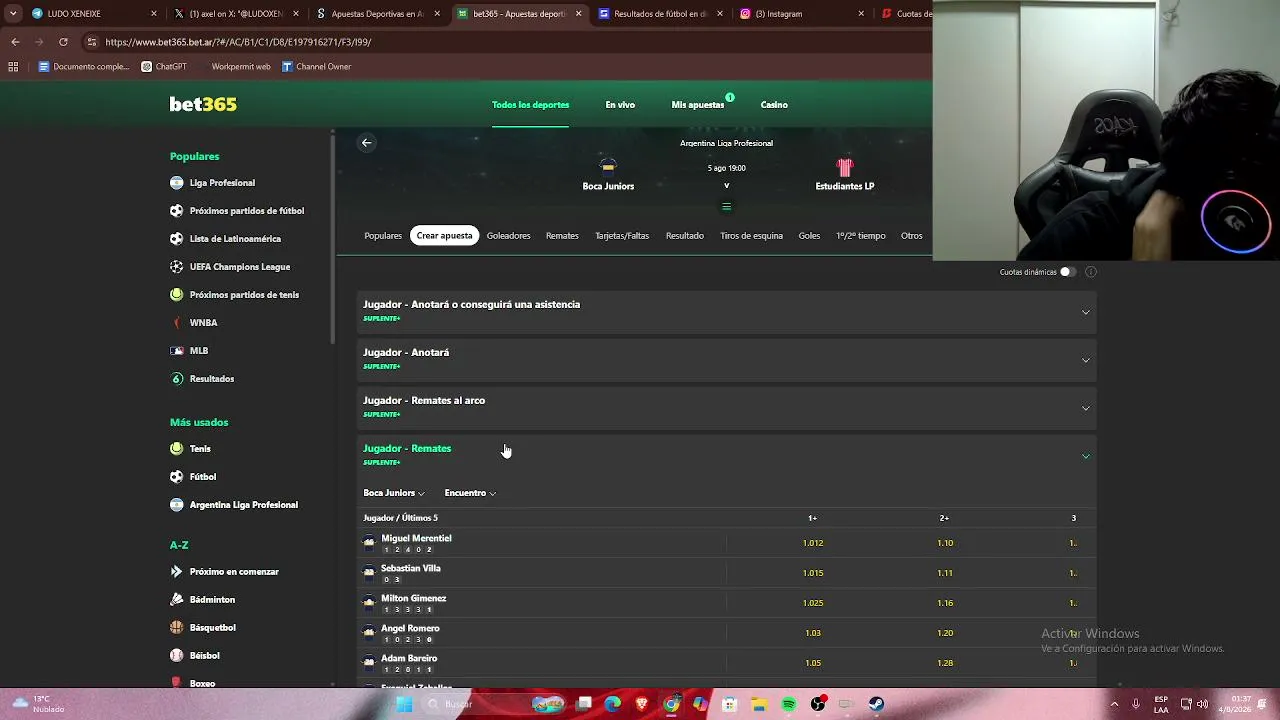Select Sebastian Villa 2+ odds 1.11
This screenshot has height=720, width=1280.
click(945, 573)
